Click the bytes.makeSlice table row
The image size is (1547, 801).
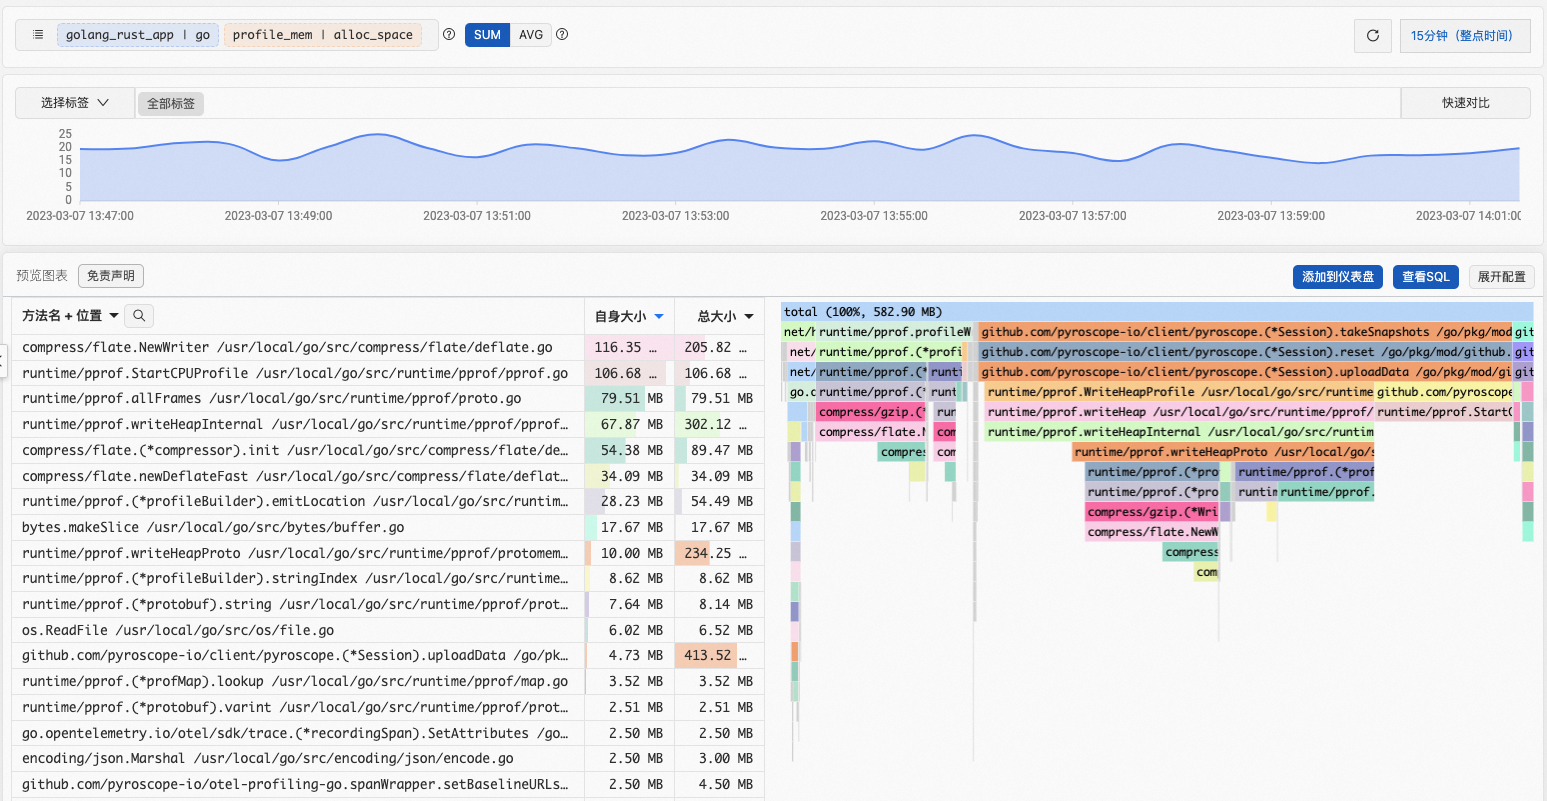[388, 528]
